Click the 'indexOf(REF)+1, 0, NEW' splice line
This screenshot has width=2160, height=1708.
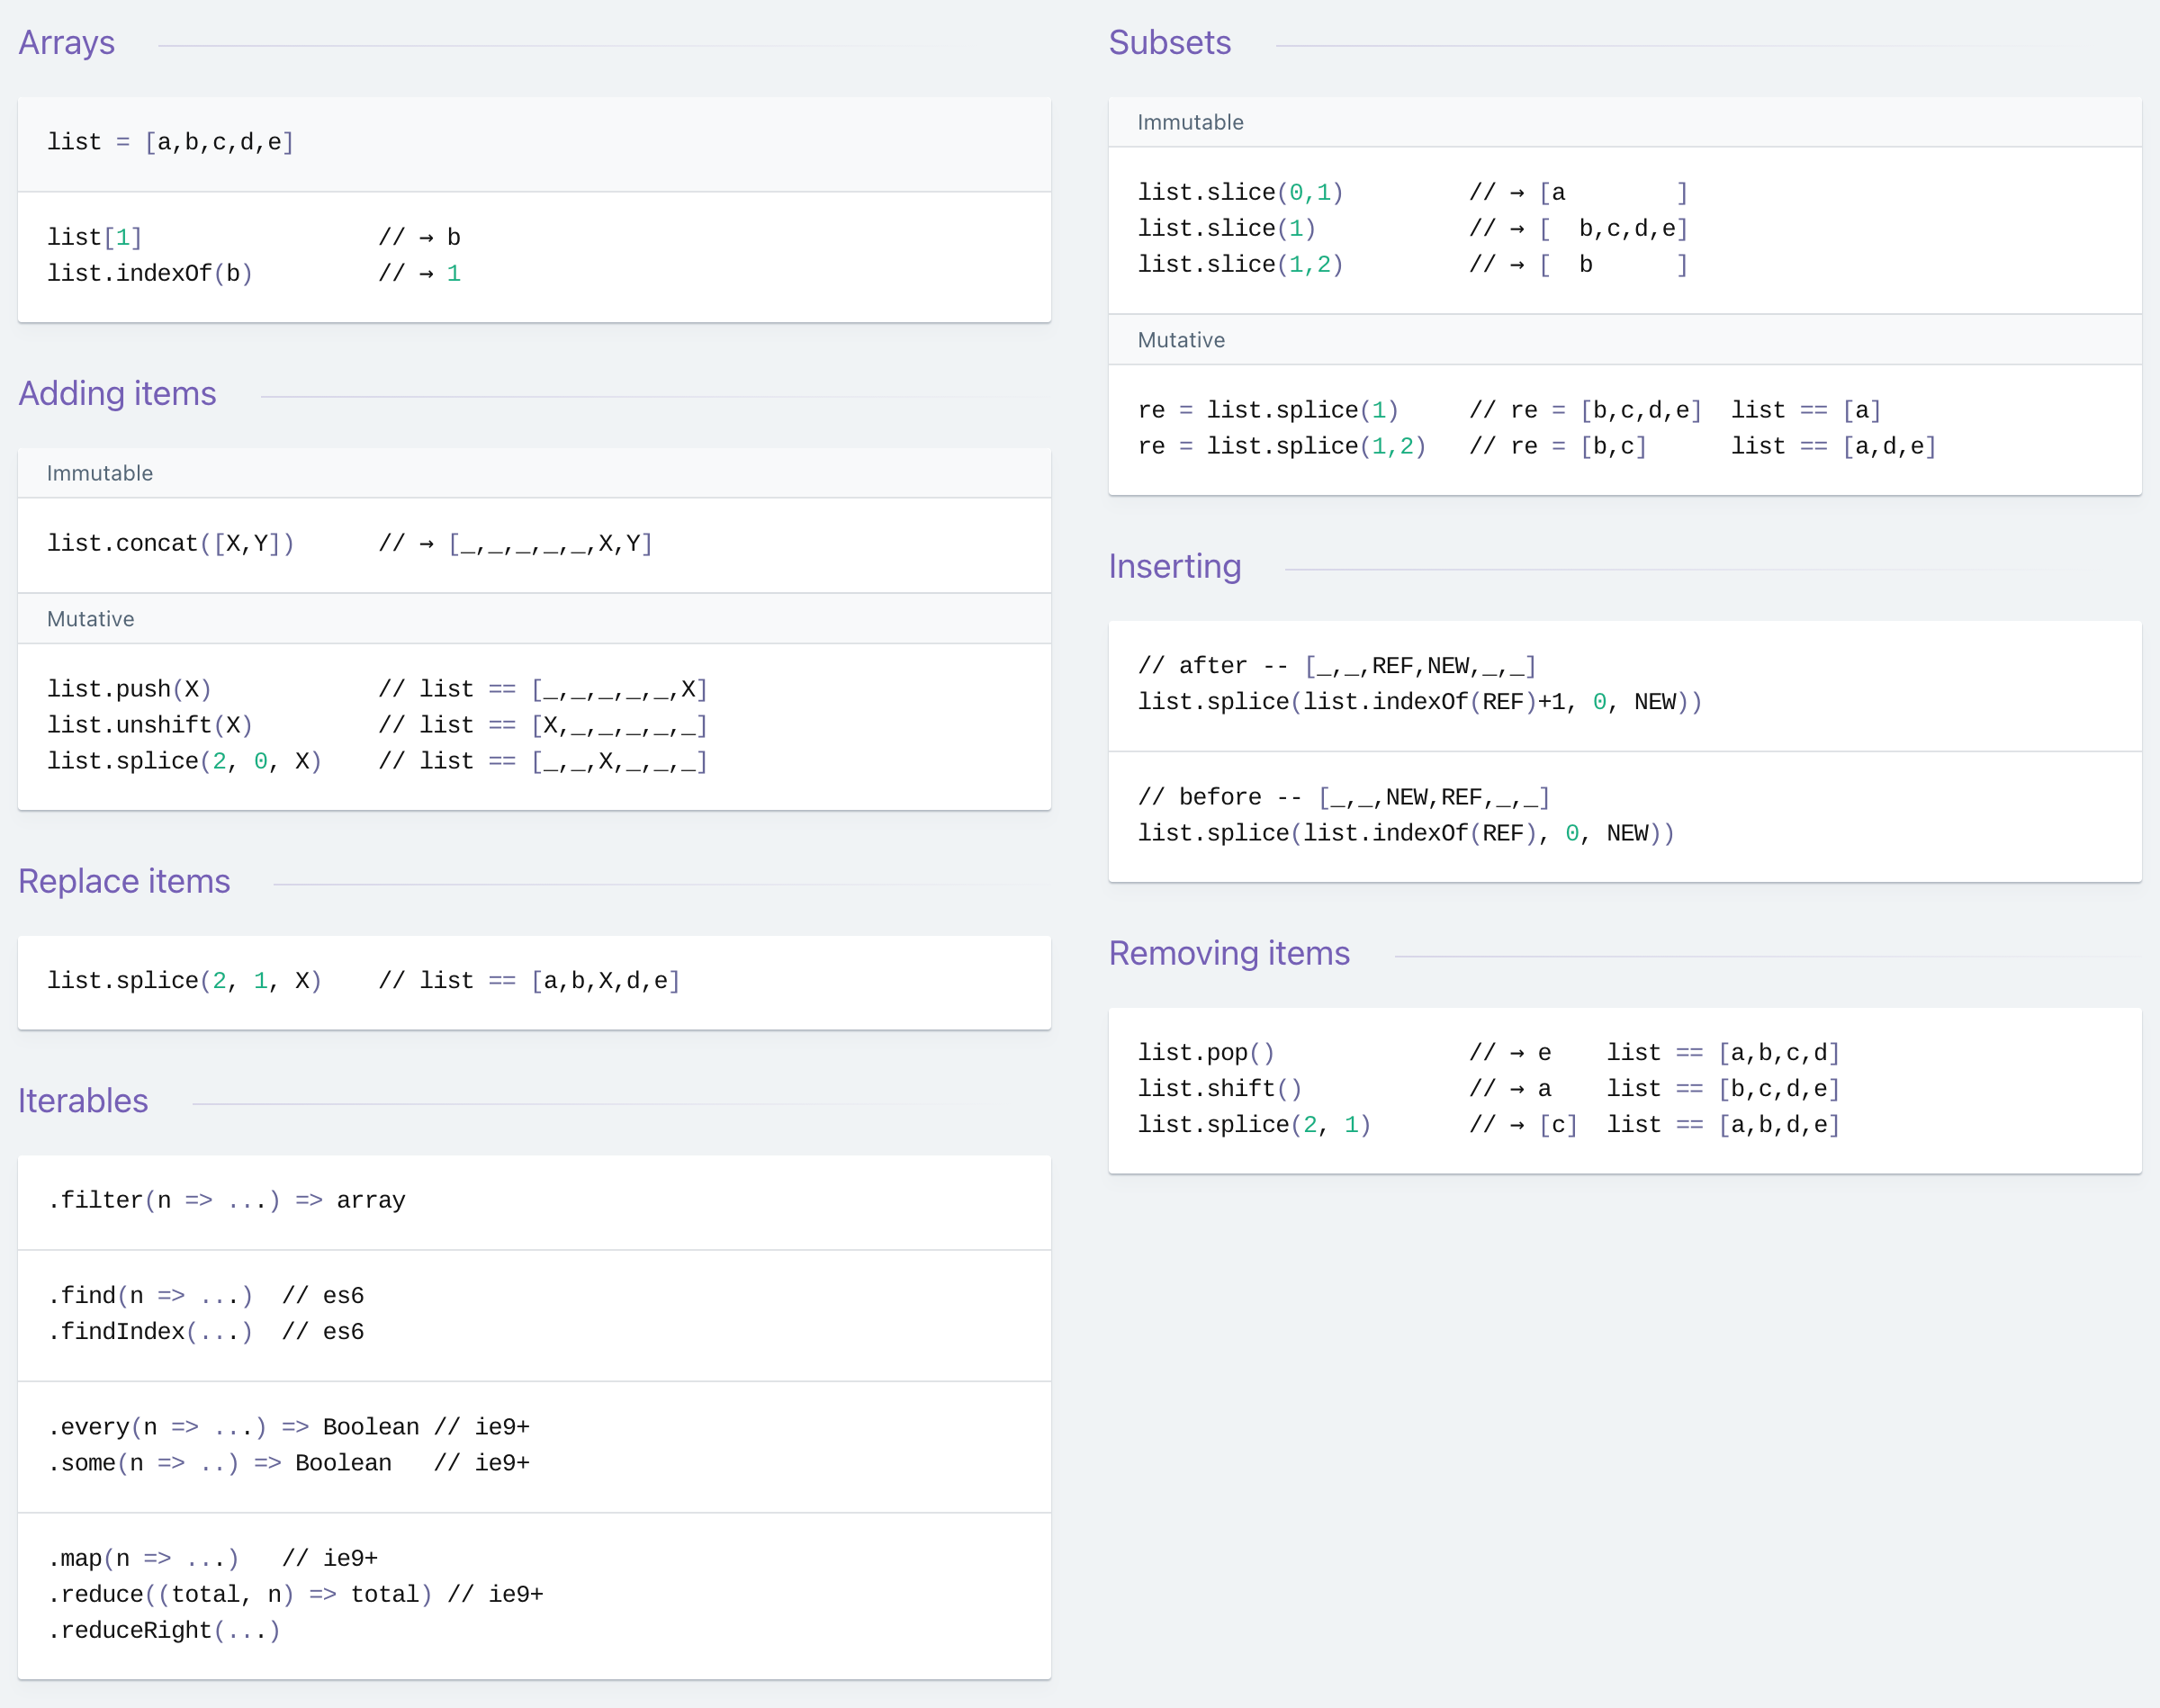[x=1420, y=702]
